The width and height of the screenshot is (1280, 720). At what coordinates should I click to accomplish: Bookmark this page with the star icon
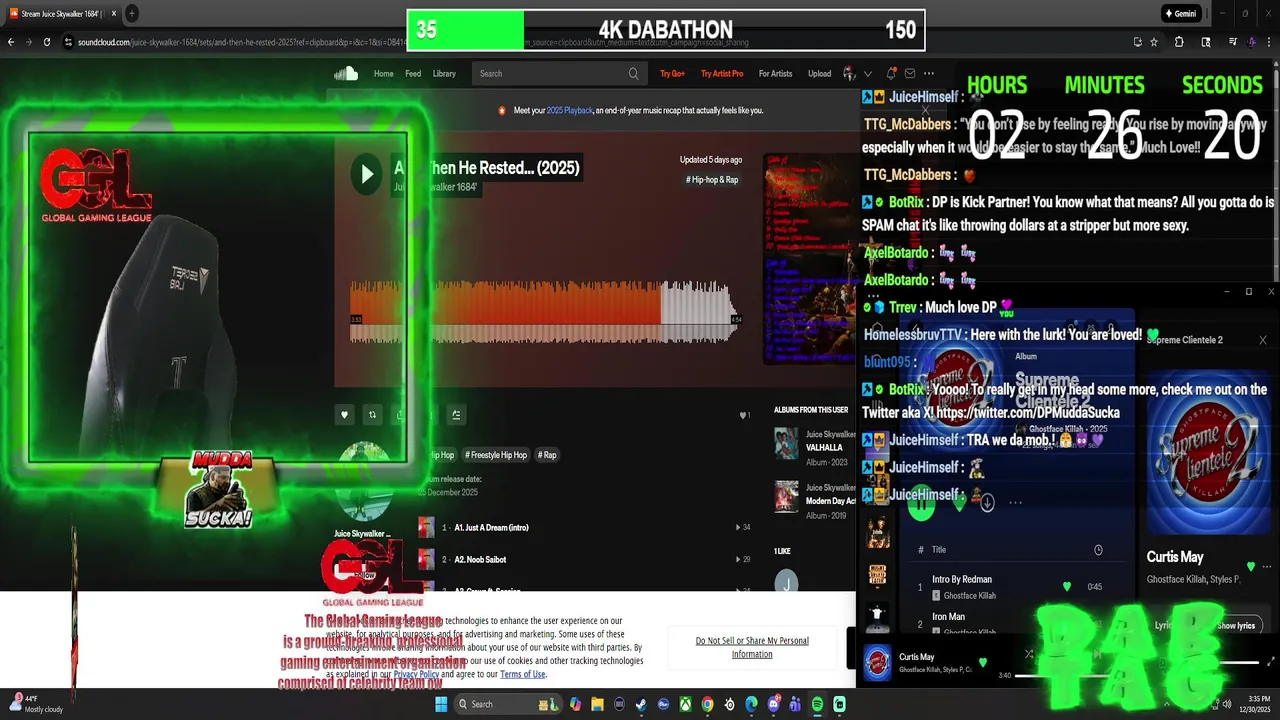[1154, 42]
